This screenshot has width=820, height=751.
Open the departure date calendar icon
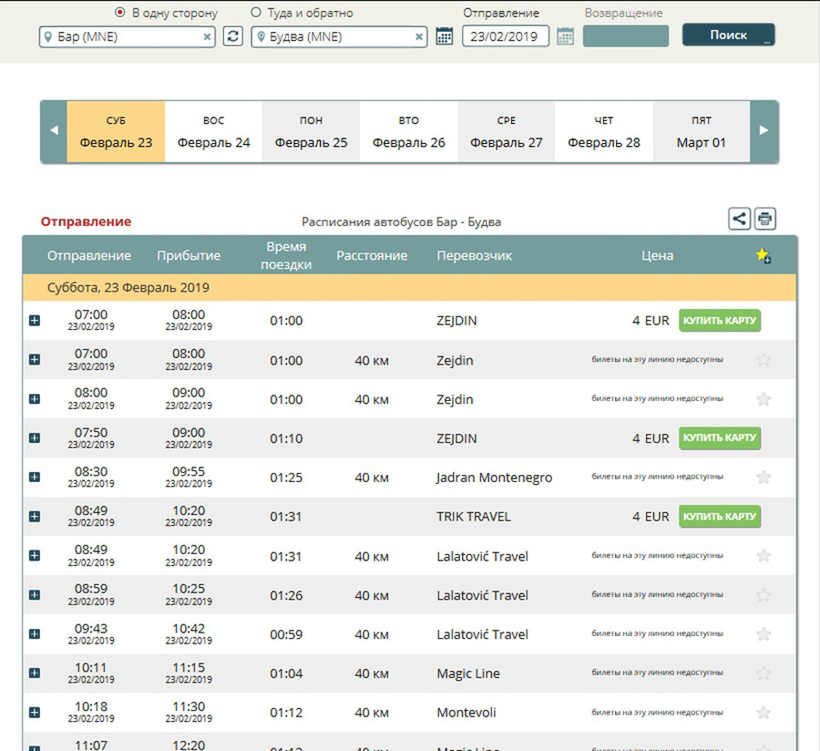[445, 36]
